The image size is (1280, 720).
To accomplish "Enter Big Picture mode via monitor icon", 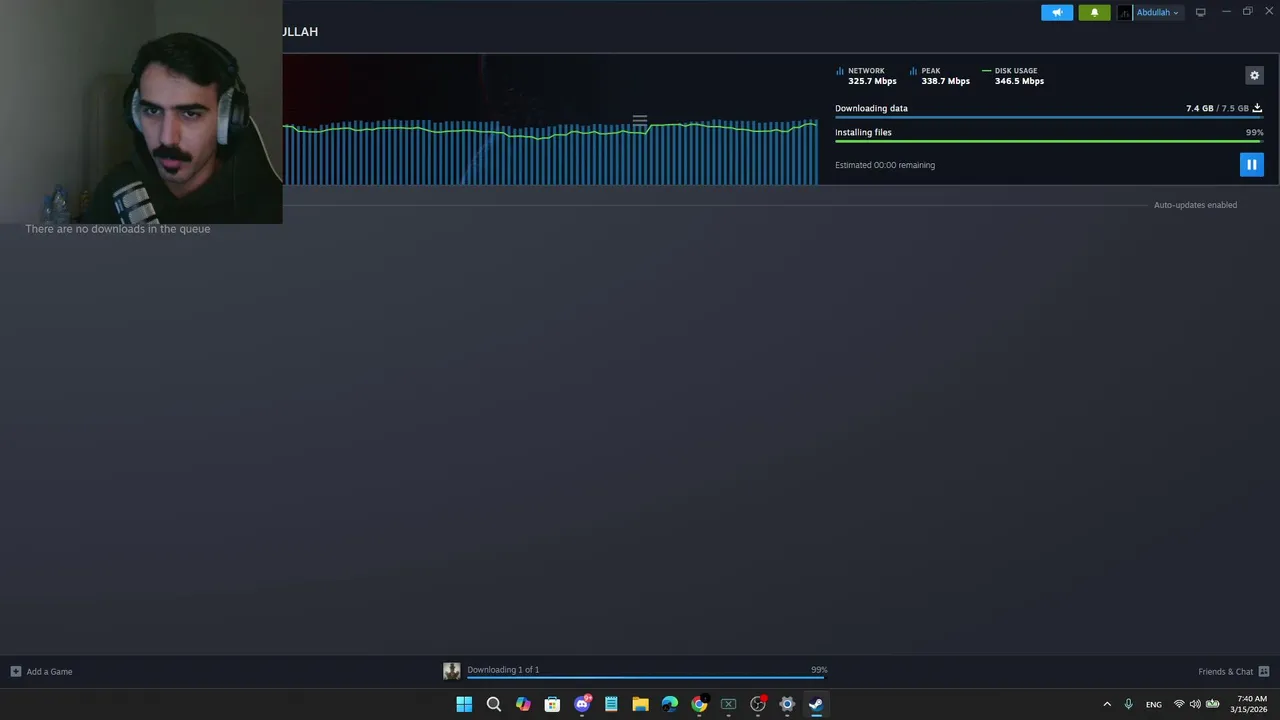I will (x=1200, y=12).
